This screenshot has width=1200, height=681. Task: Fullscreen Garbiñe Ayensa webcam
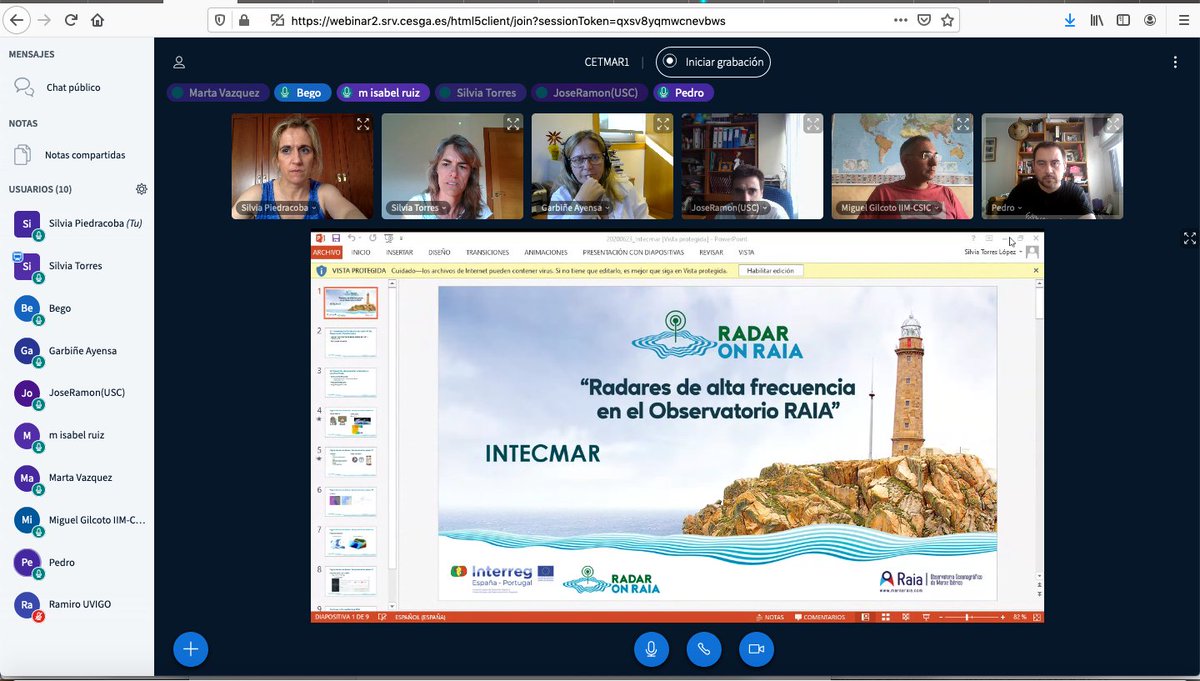click(x=663, y=124)
